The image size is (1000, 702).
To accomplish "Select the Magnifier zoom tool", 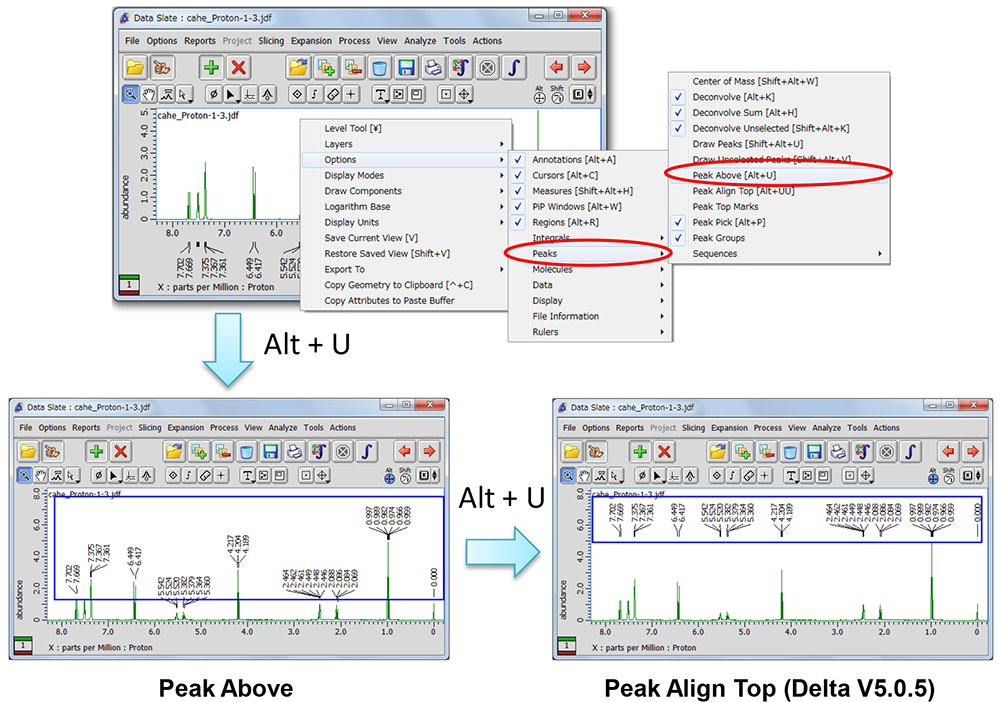I will point(129,94).
